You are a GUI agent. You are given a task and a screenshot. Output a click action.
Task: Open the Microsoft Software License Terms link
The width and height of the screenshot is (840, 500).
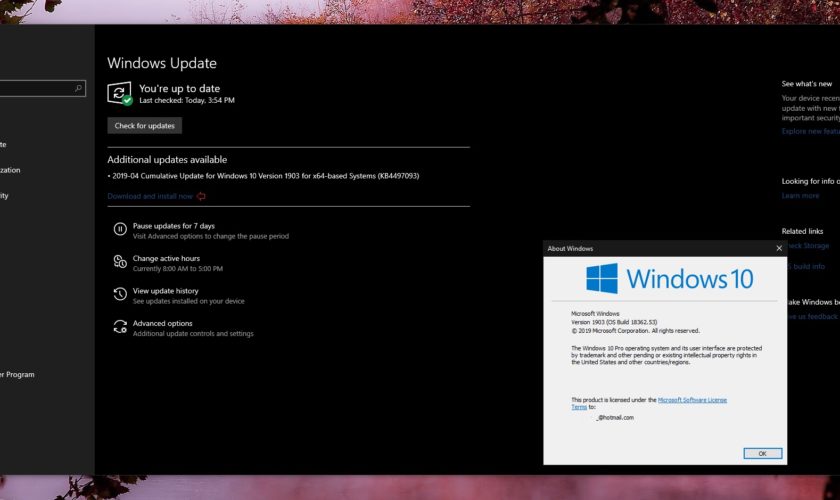[x=692, y=400]
